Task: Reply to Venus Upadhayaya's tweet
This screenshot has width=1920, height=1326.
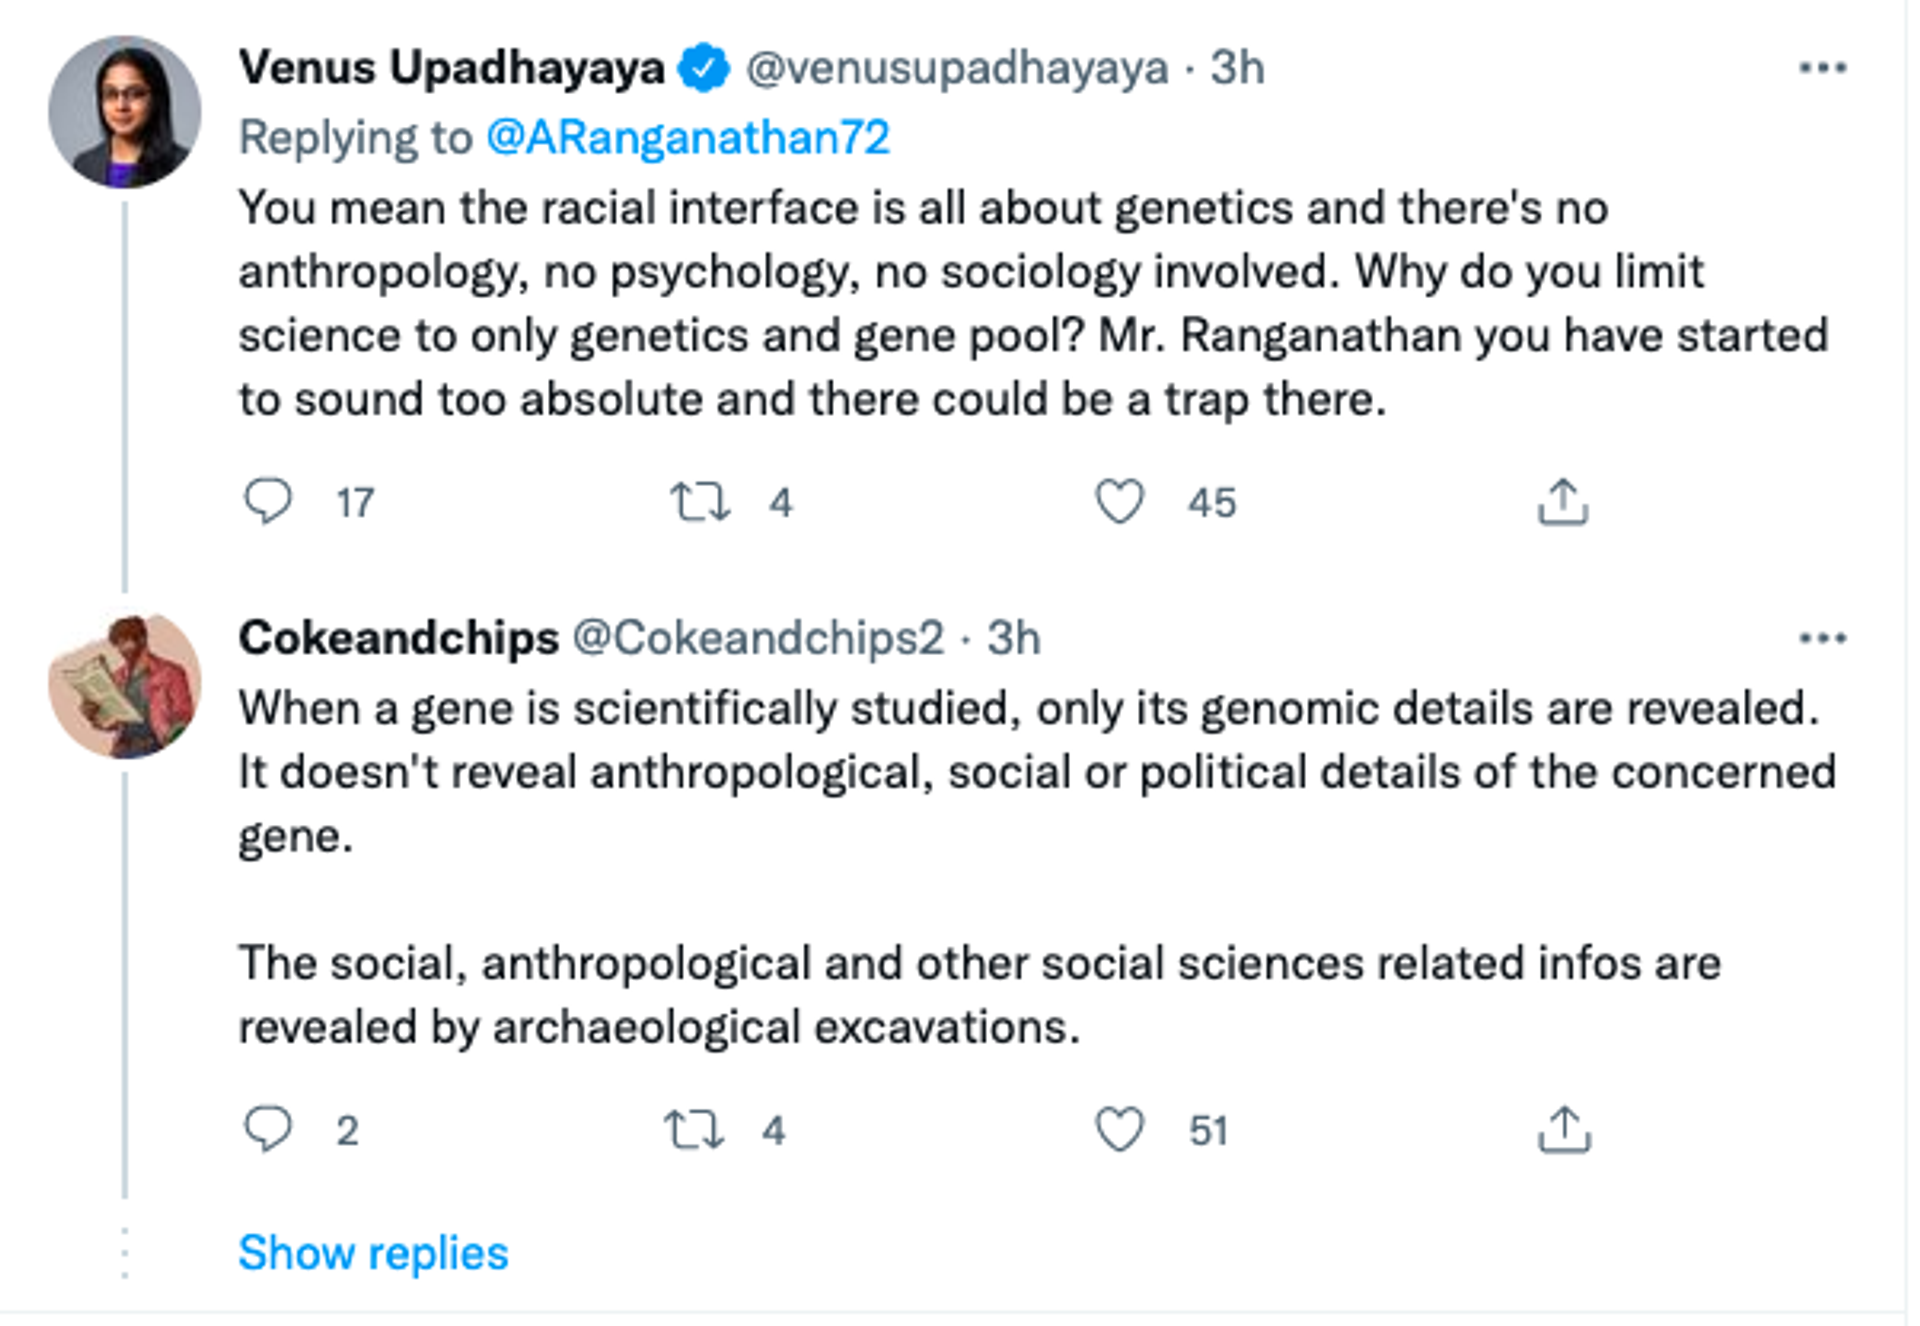Action: coord(268,501)
